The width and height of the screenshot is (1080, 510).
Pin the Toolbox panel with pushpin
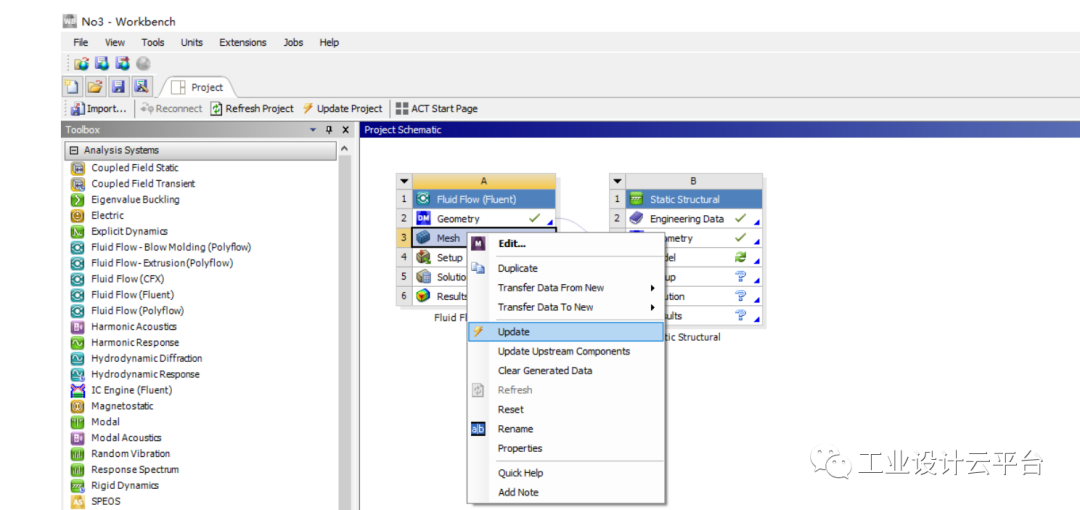(x=329, y=130)
